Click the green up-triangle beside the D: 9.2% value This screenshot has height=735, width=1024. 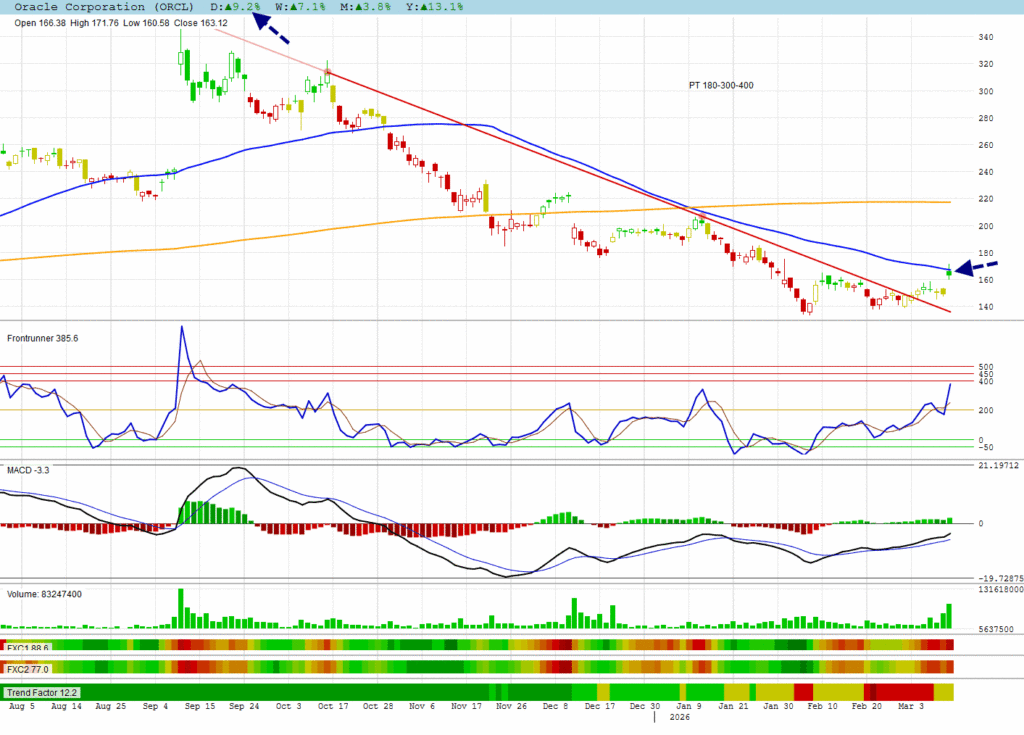pos(226,7)
